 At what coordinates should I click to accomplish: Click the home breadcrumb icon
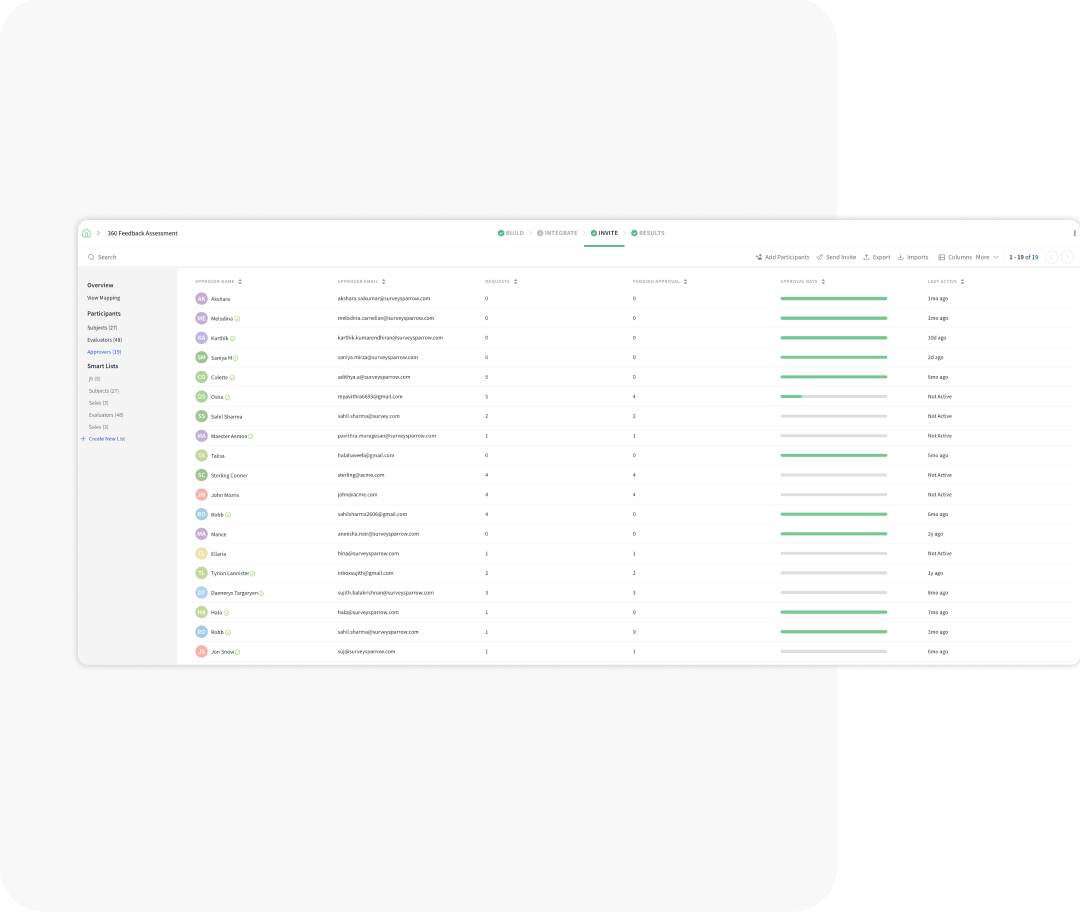(87, 232)
